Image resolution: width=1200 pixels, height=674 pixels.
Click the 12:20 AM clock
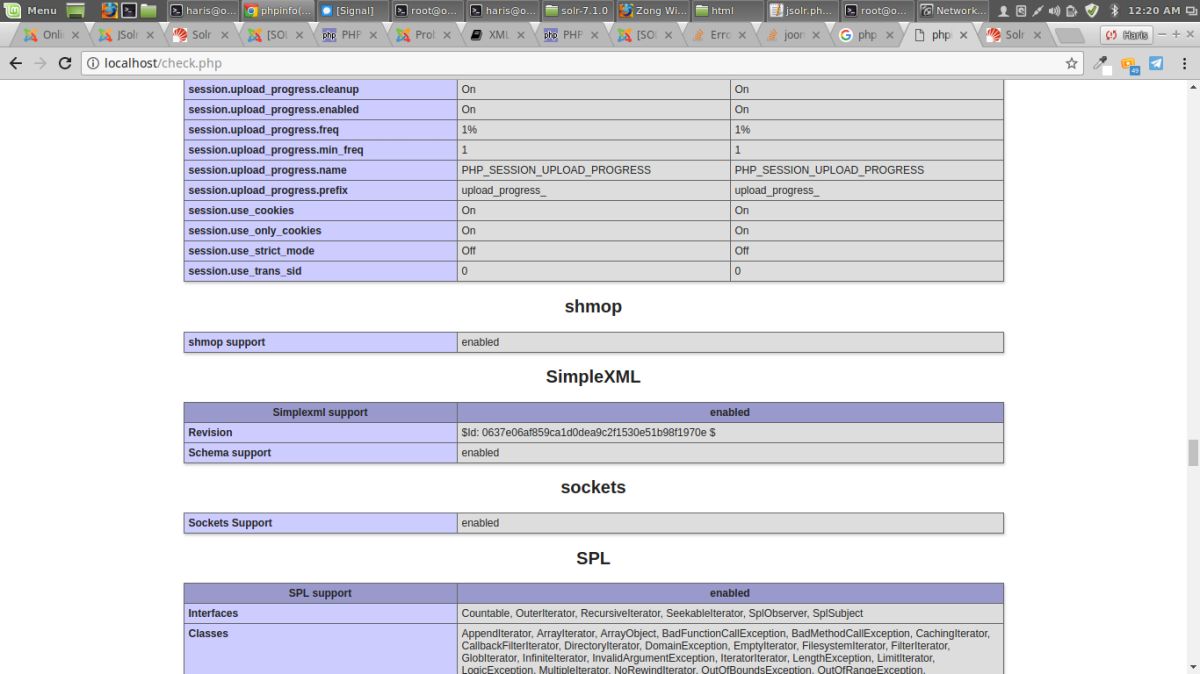pos(1153,10)
